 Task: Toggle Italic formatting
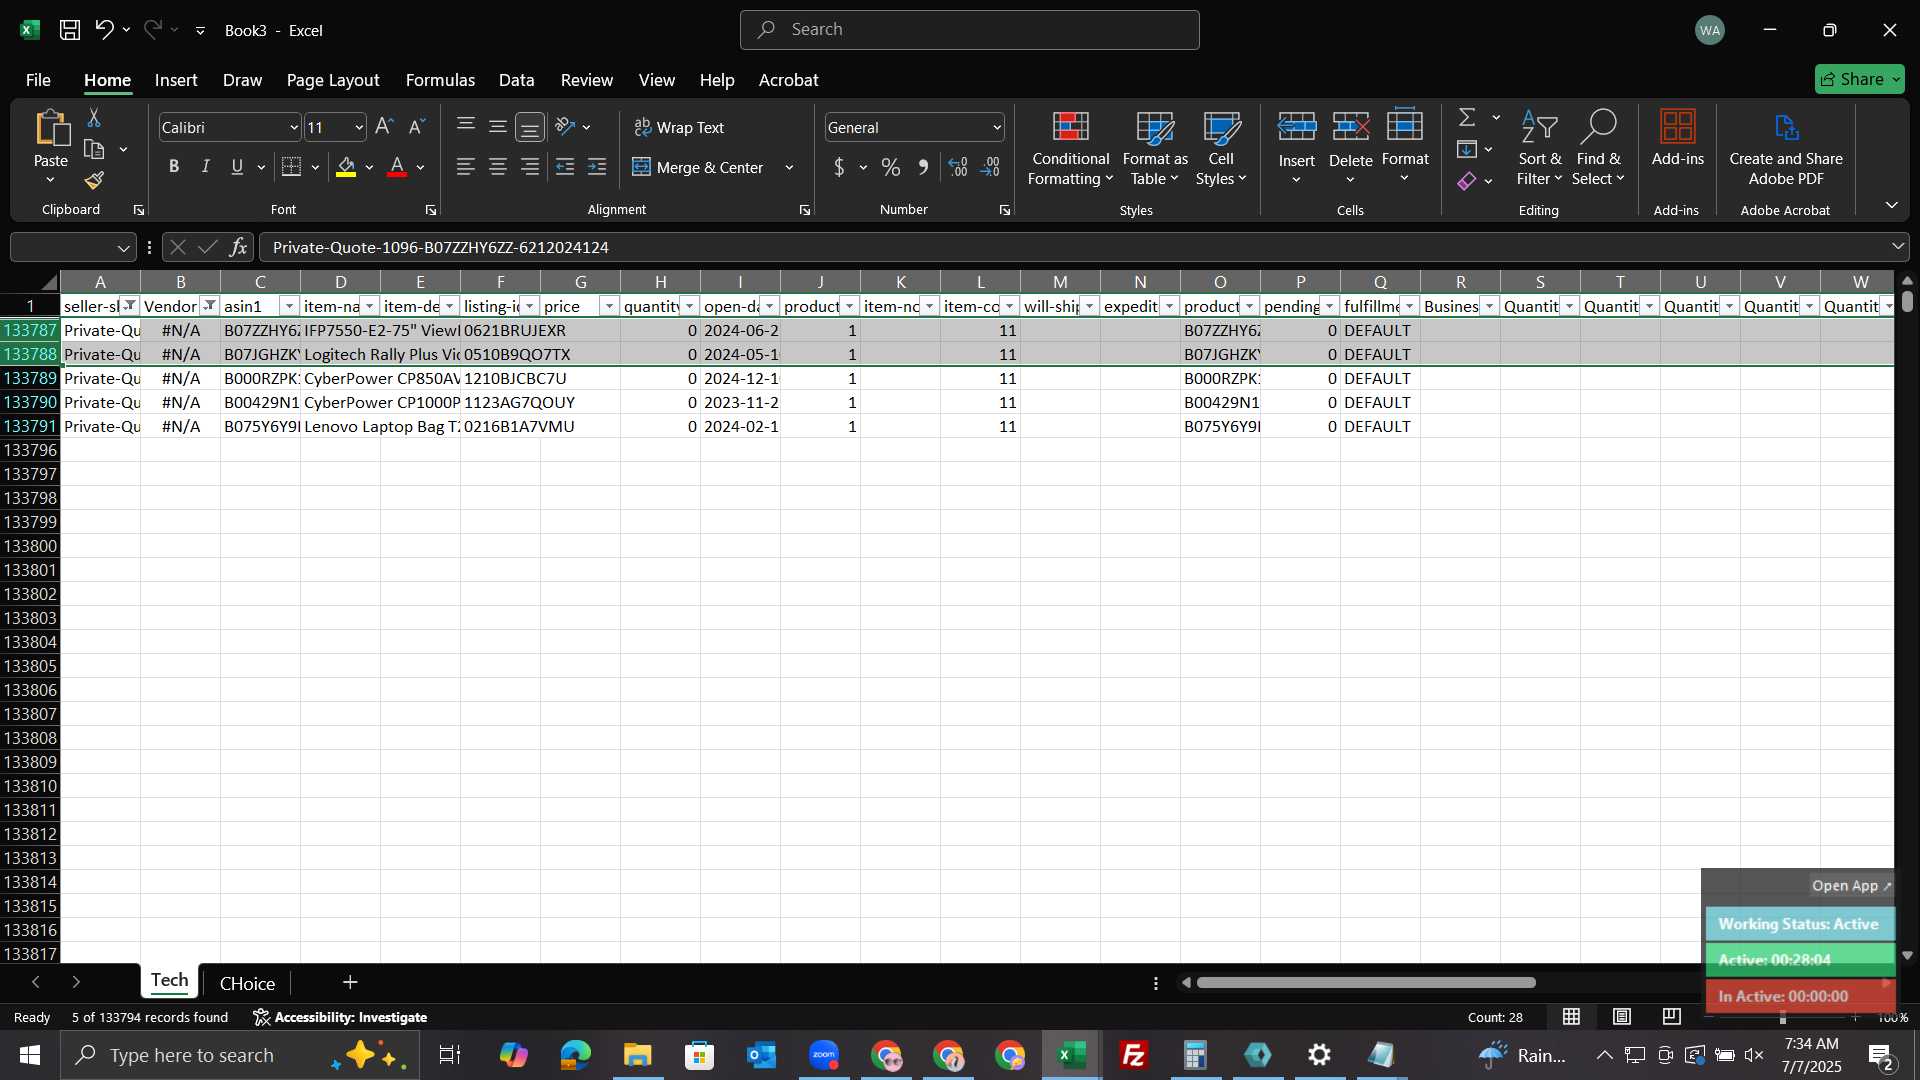206,167
